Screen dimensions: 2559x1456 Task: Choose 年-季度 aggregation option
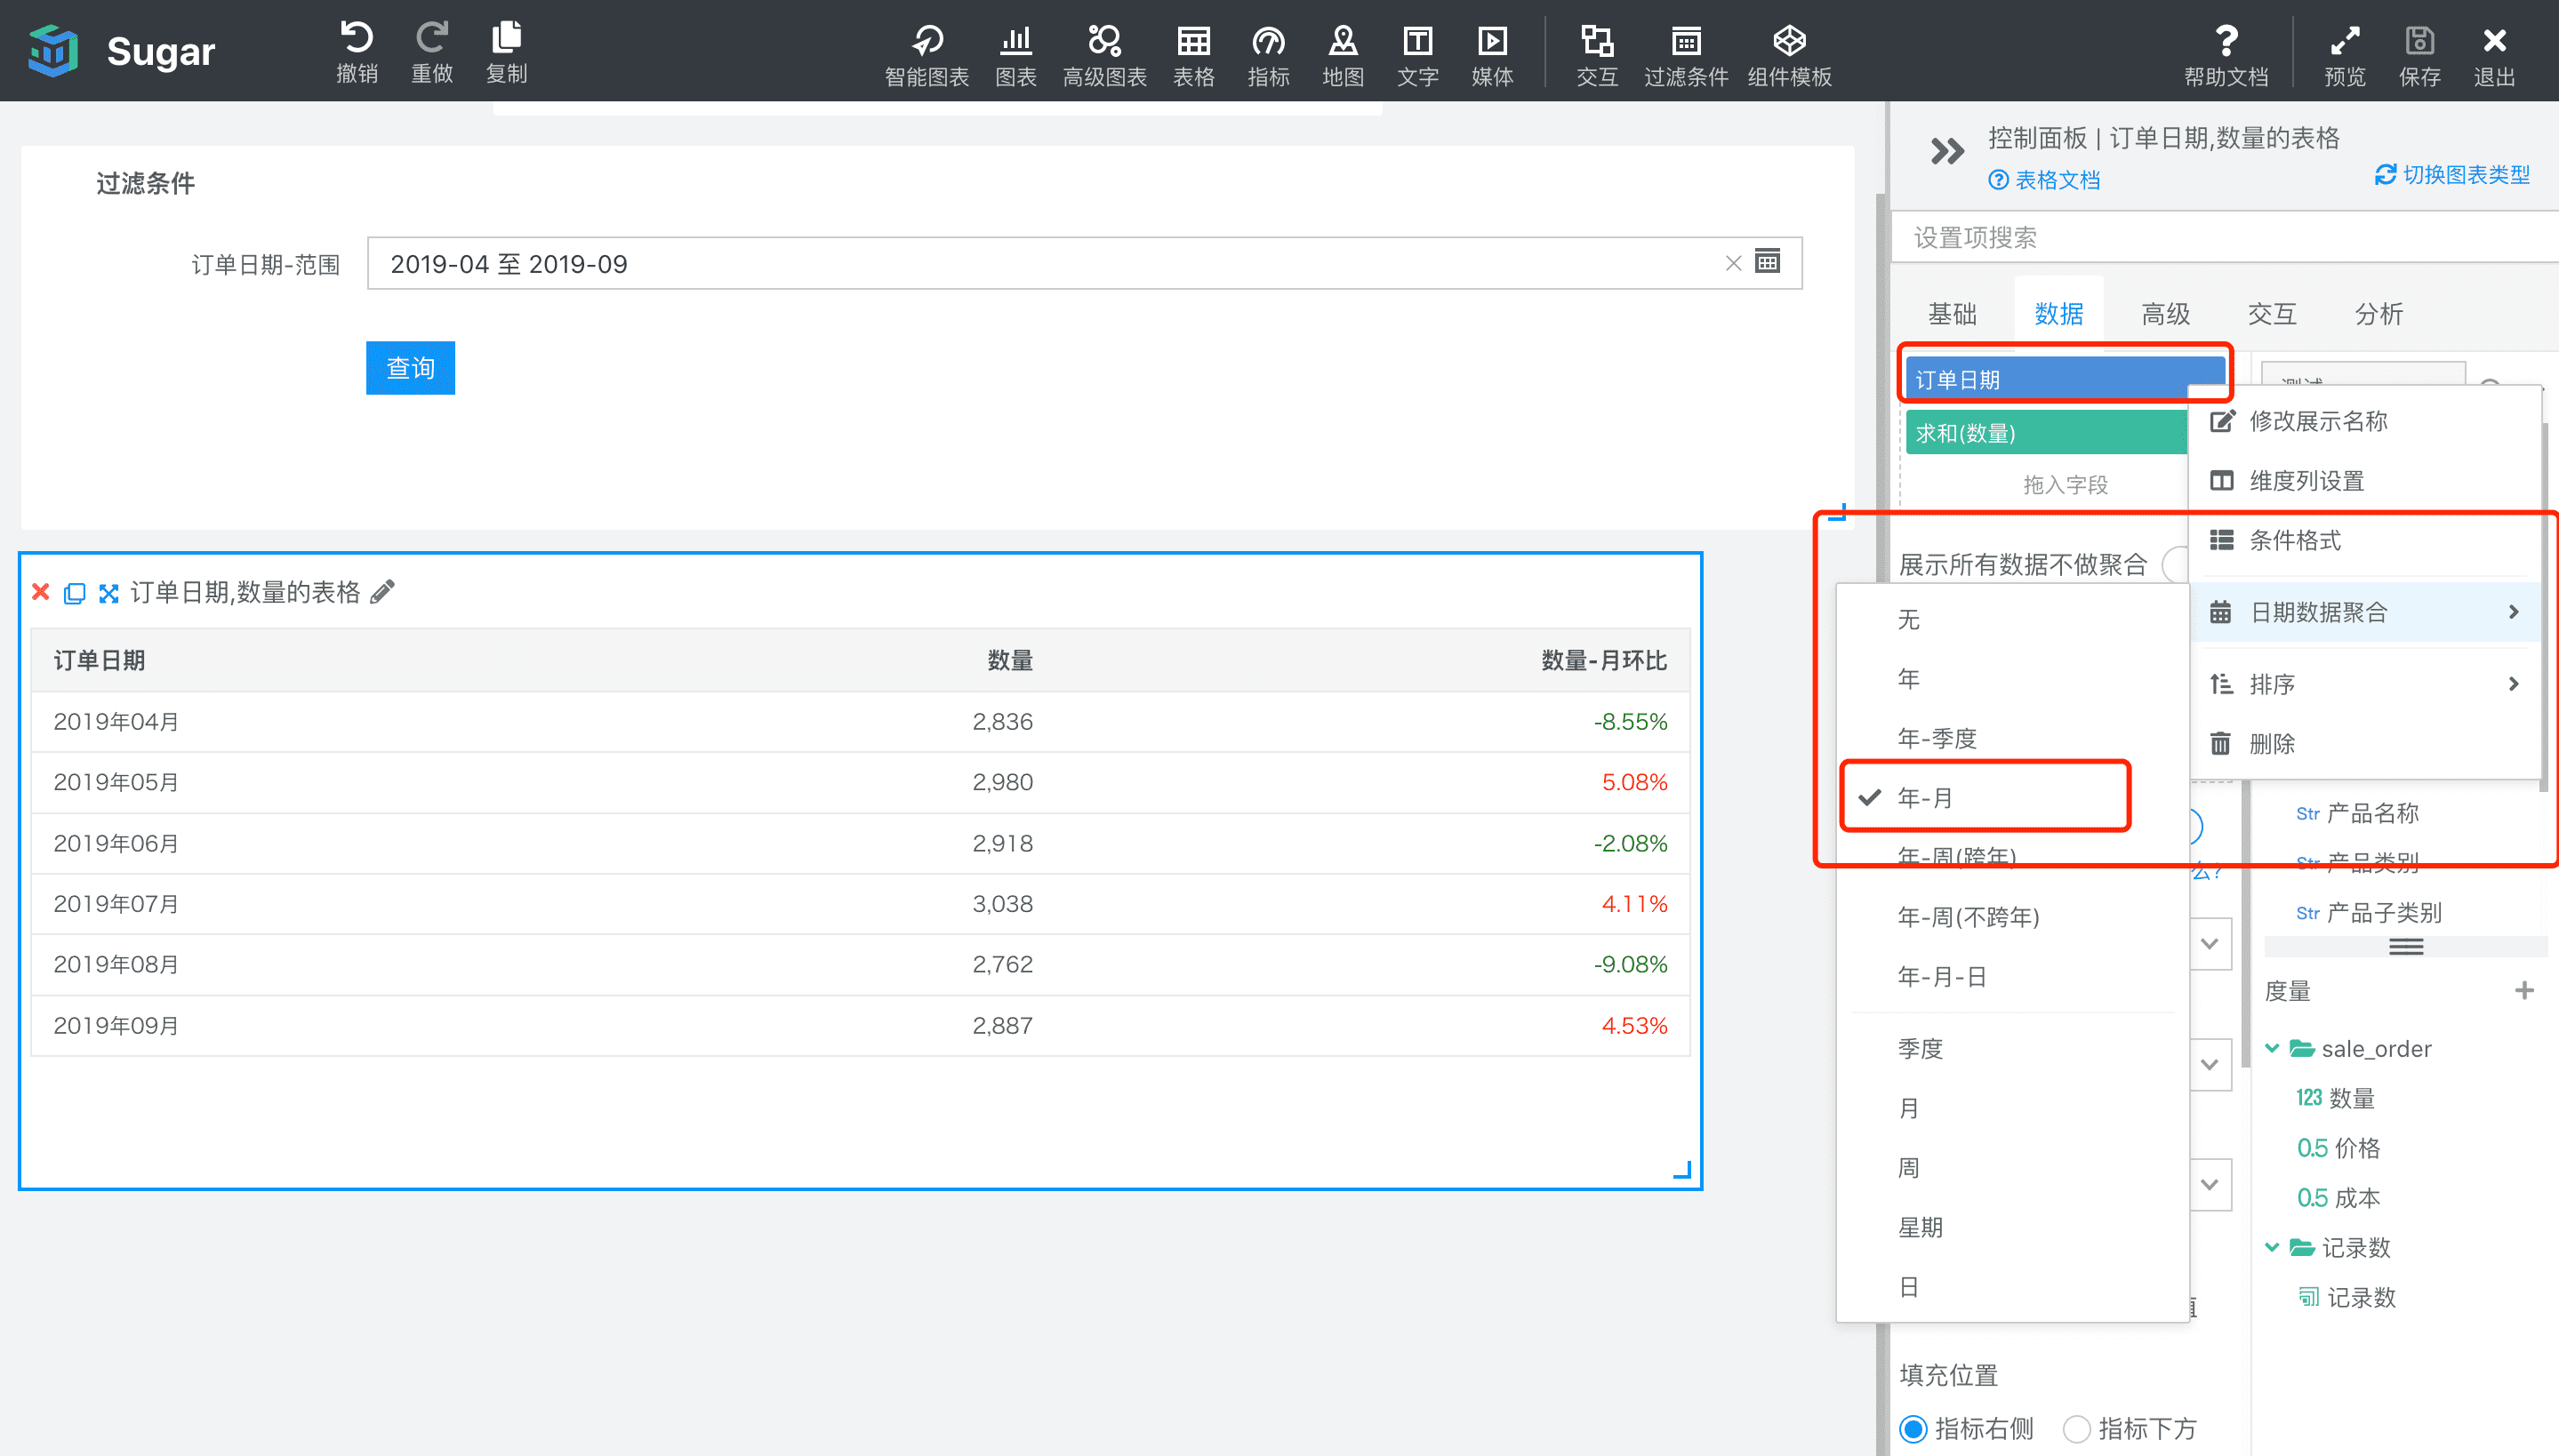click(x=1936, y=738)
